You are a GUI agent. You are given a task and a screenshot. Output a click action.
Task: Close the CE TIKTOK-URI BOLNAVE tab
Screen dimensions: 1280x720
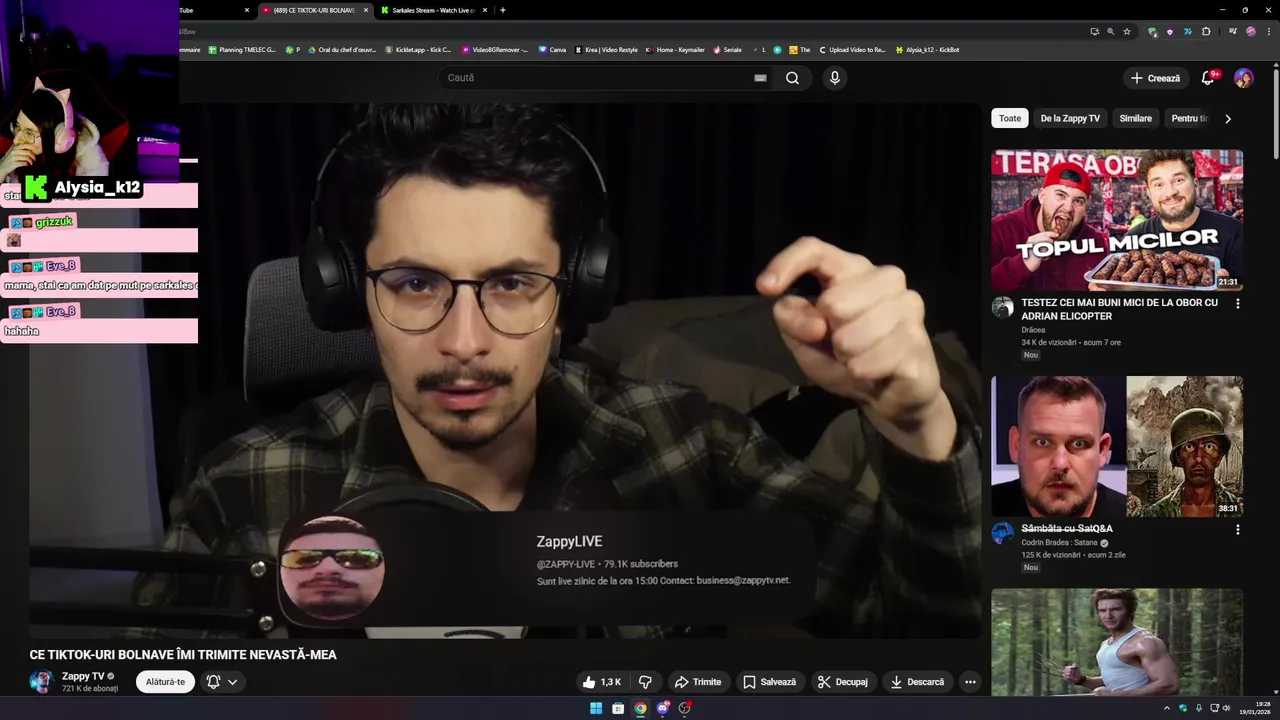pyautogui.click(x=366, y=10)
